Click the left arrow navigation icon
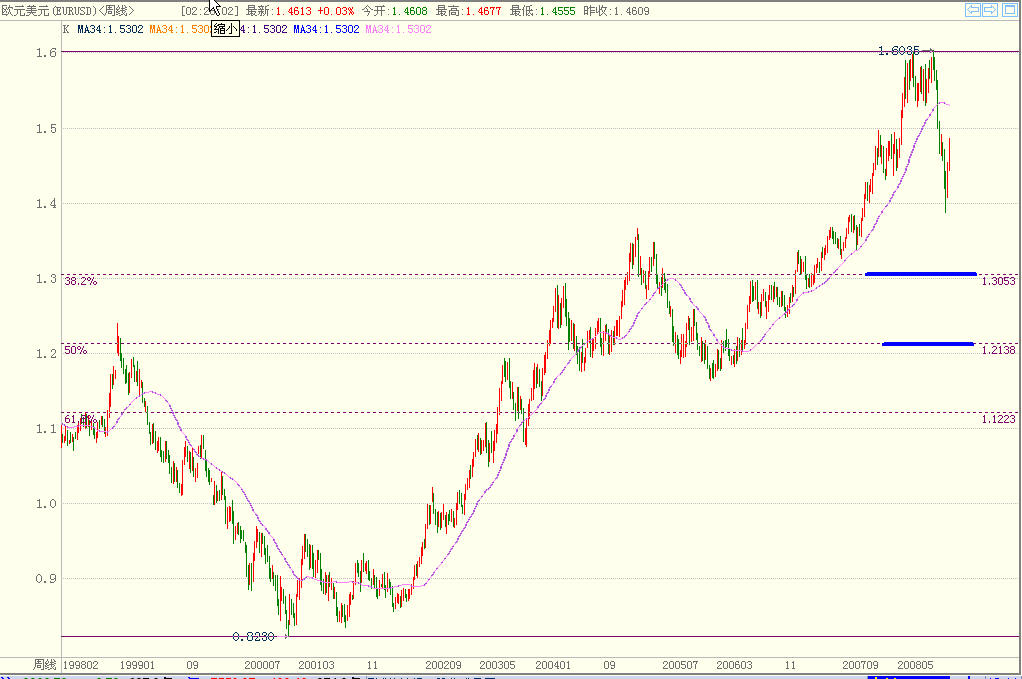Image resolution: width=1022 pixels, height=679 pixels. pyautogui.click(x=972, y=10)
